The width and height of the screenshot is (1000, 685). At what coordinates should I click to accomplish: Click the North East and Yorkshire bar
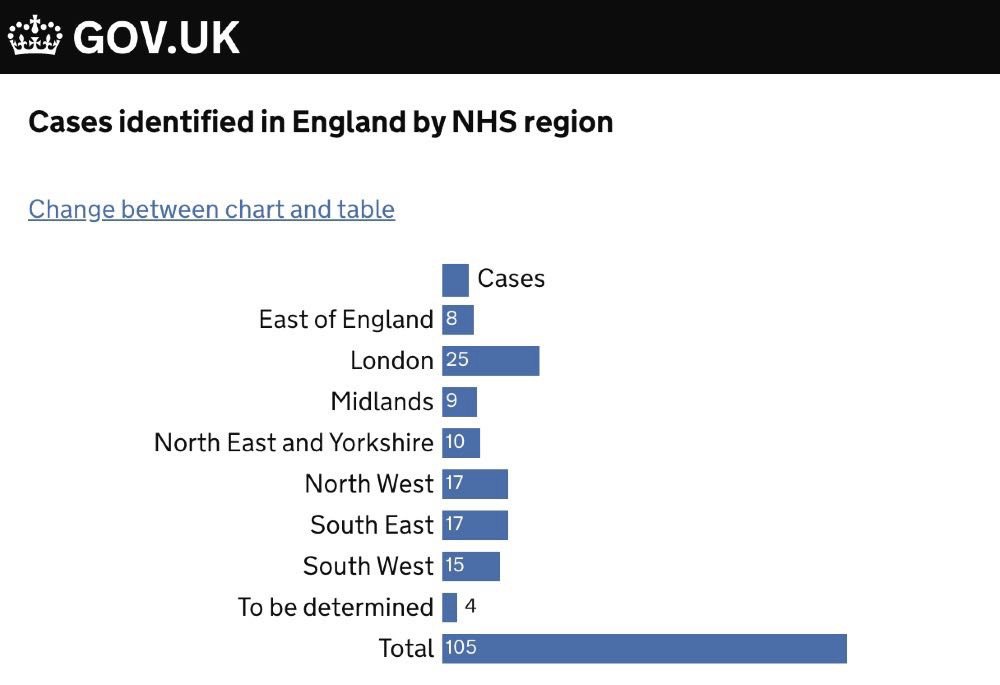461,443
